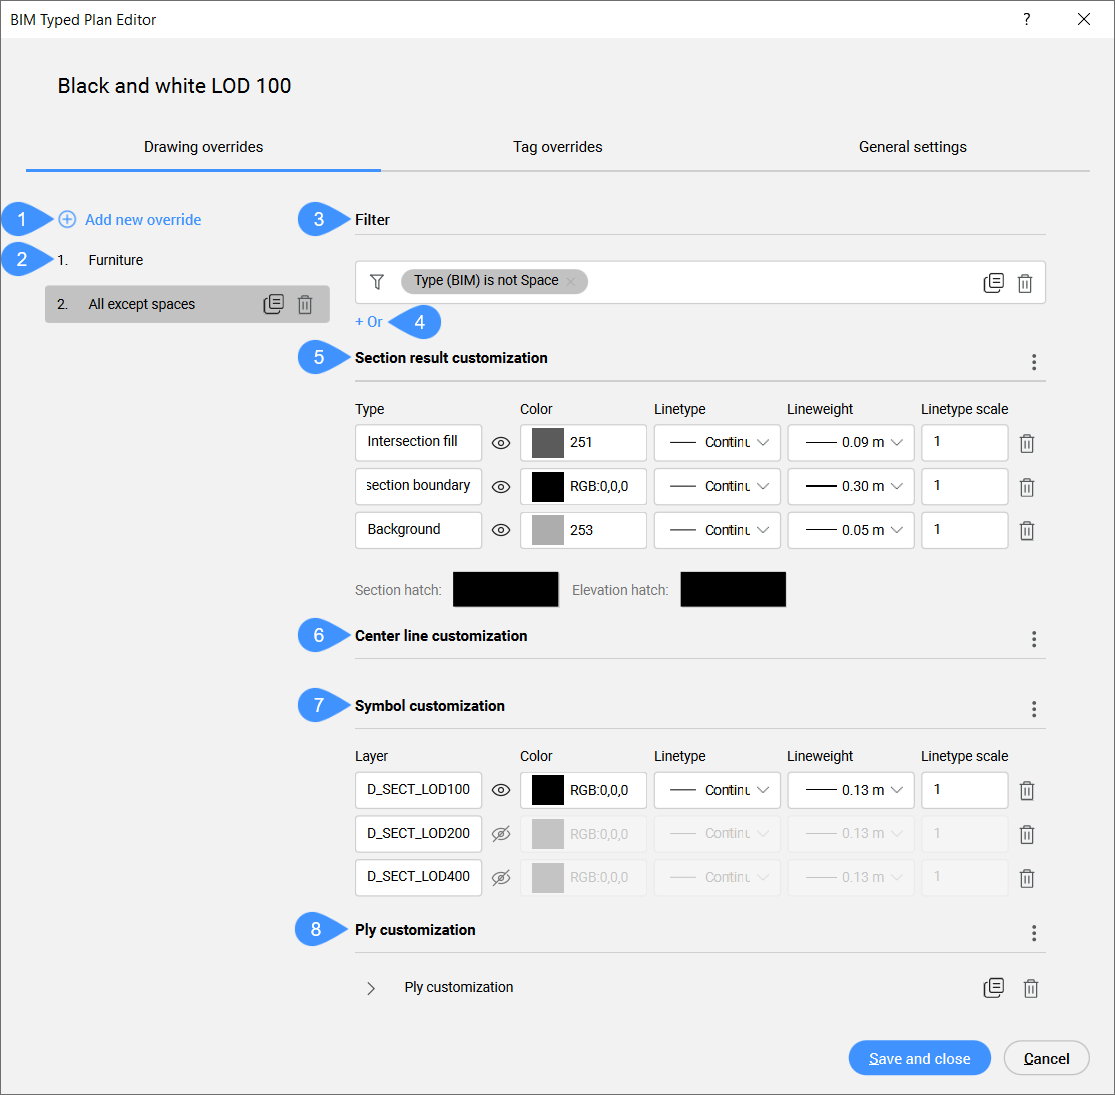Remove the Type (BIM) is not Space tag
1115x1095 pixels.
(x=571, y=282)
